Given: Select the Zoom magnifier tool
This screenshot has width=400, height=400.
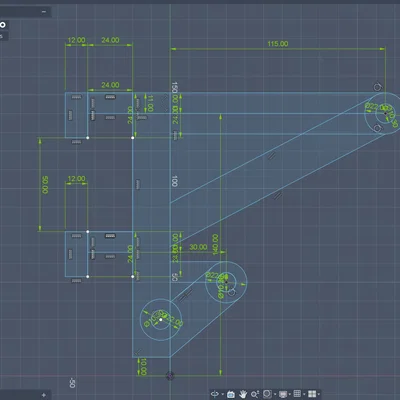Looking at the screenshot, I should click(255, 394).
